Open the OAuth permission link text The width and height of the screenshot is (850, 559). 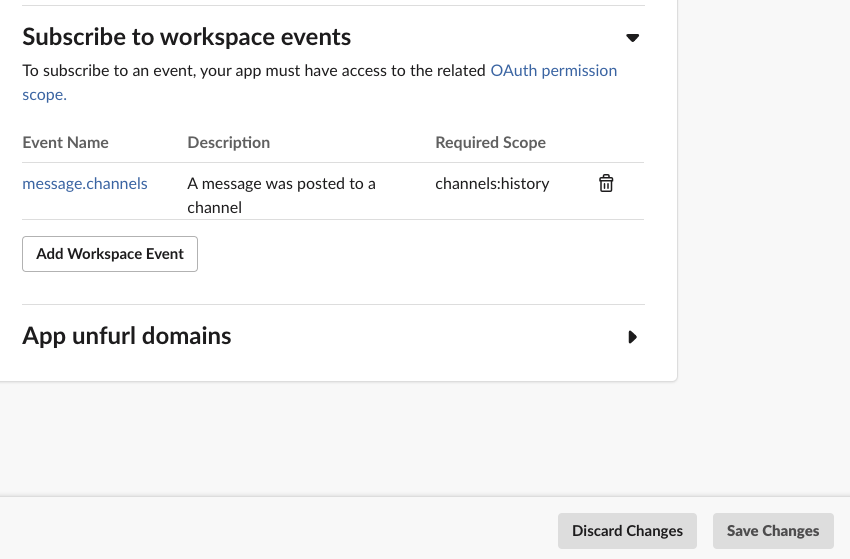click(553, 71)
